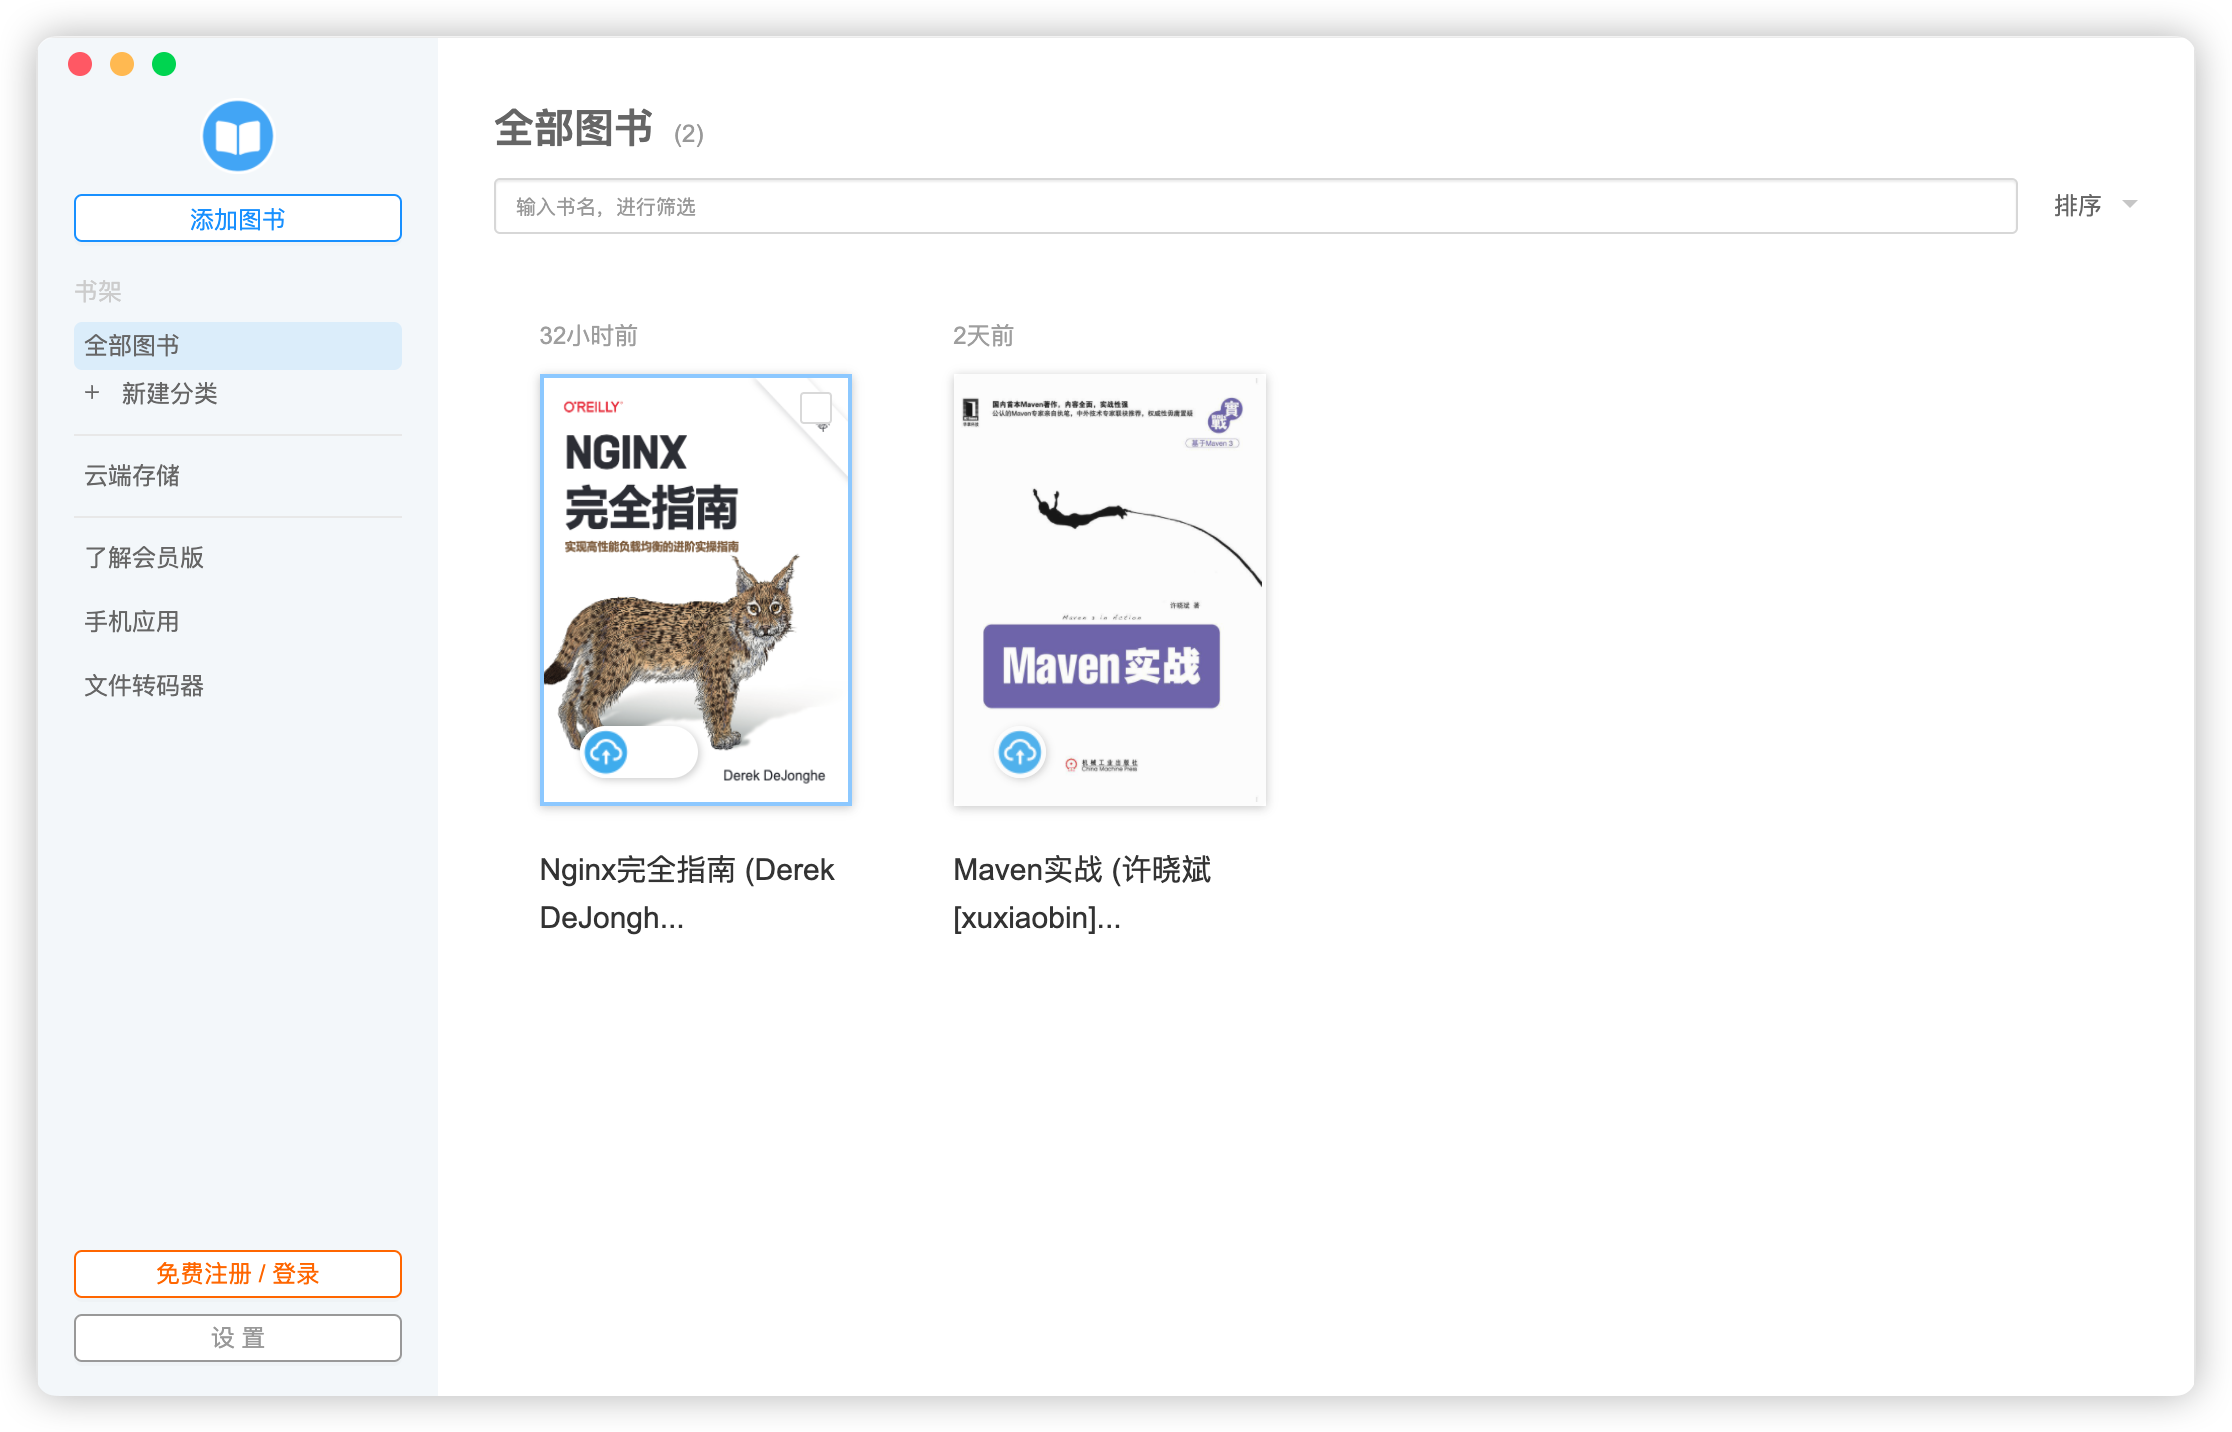Upload the Maven book to the cloud

[x=1020, y=753]
